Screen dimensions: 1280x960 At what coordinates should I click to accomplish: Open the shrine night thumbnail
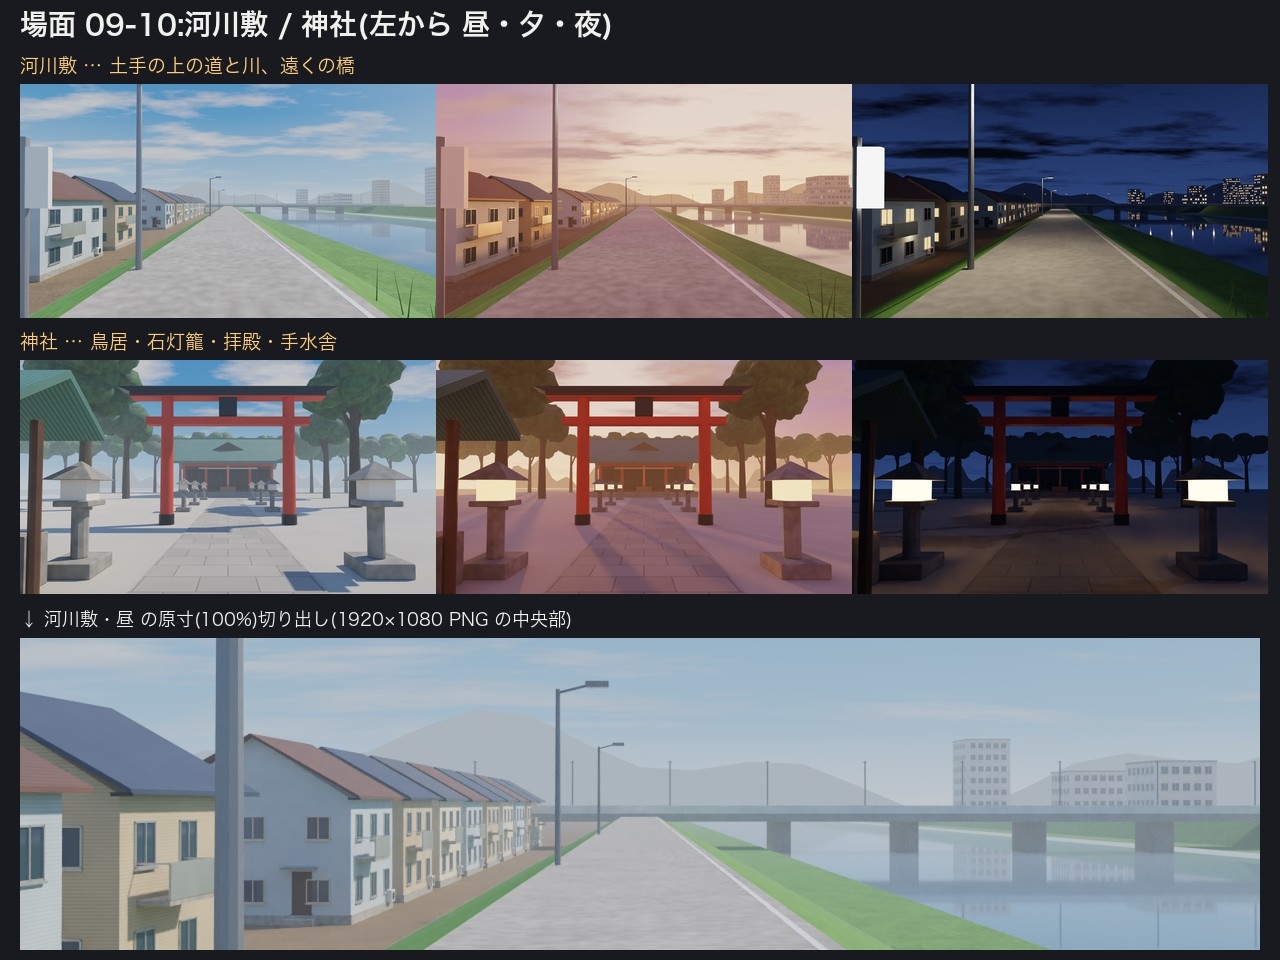click(1060, 477)
